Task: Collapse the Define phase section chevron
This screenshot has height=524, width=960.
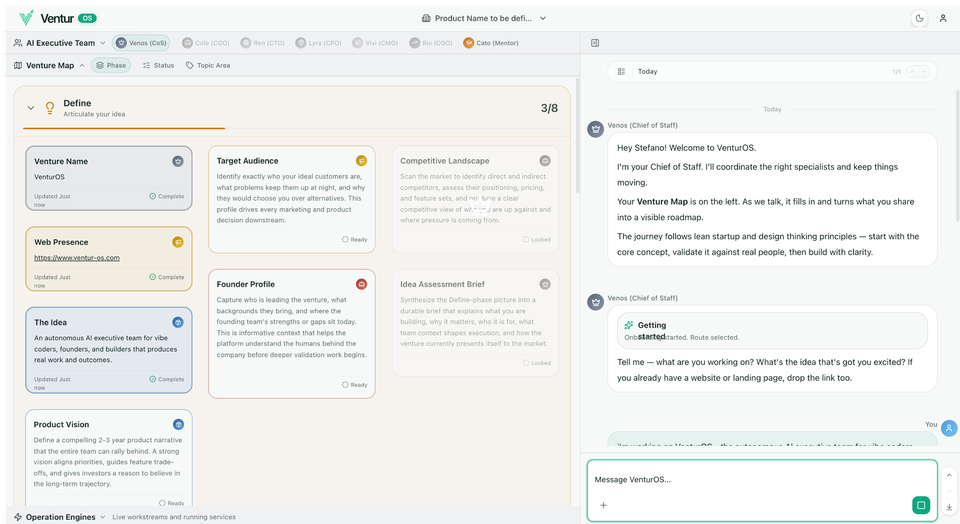Action: click(31, 108)
